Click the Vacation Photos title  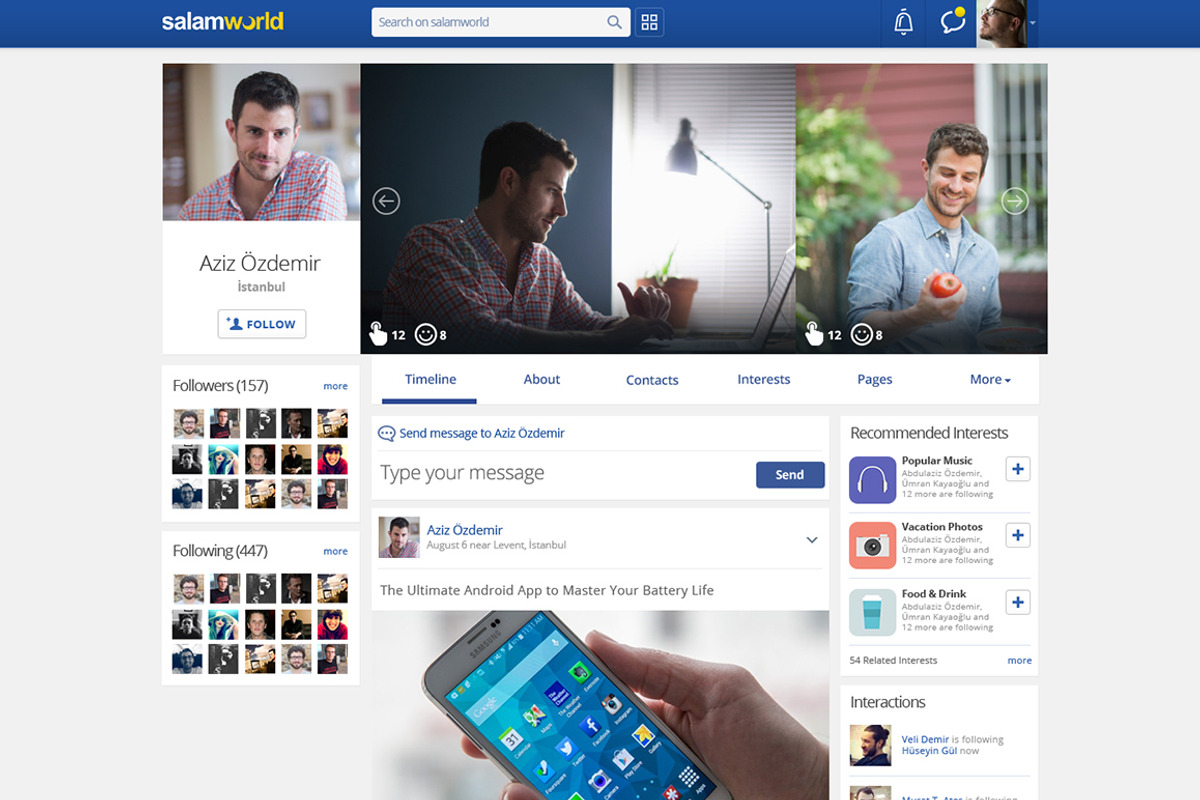click(942, 527)
